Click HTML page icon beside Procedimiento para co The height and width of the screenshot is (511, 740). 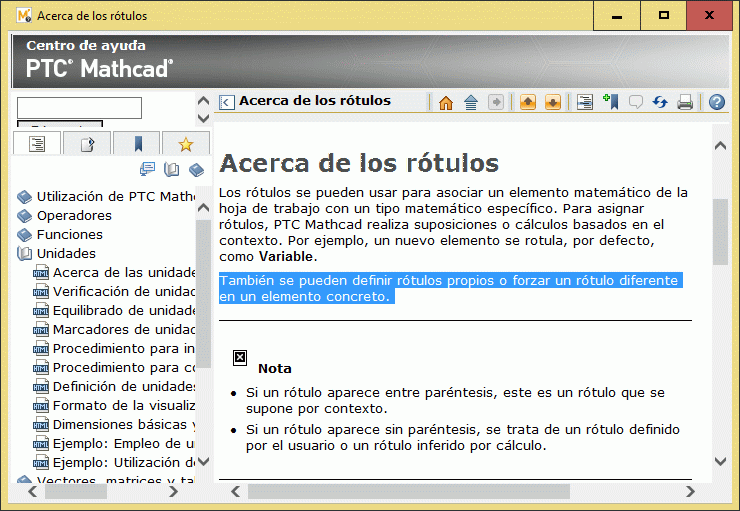pos(41,368)
